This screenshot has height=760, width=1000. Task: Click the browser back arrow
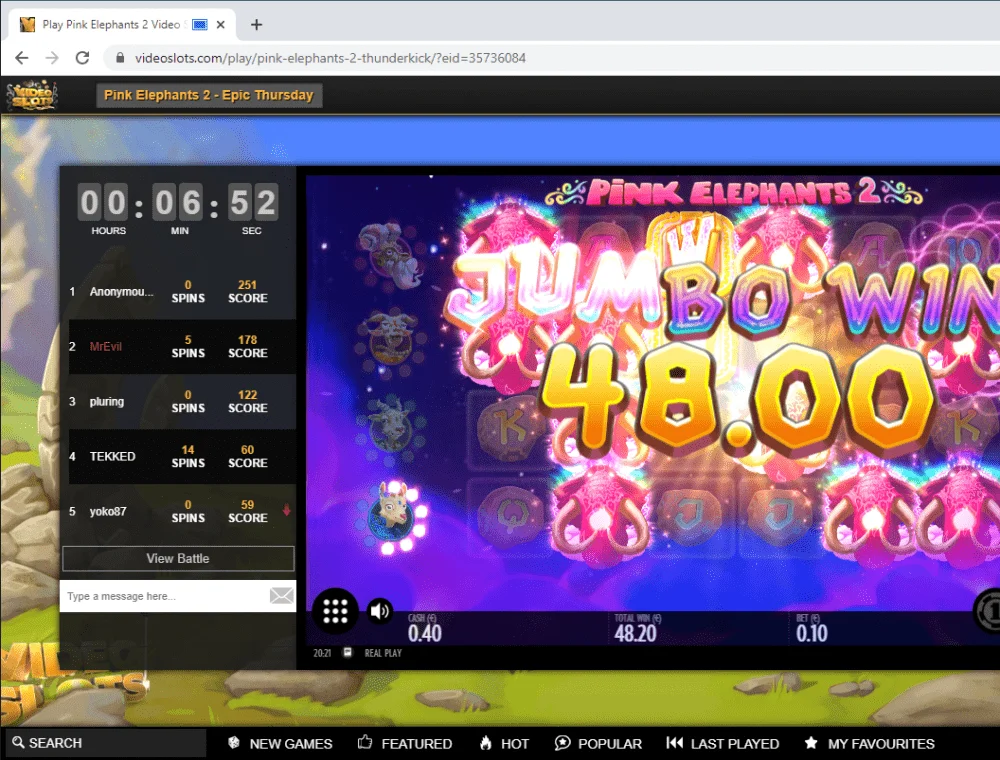tap(22, 58)
